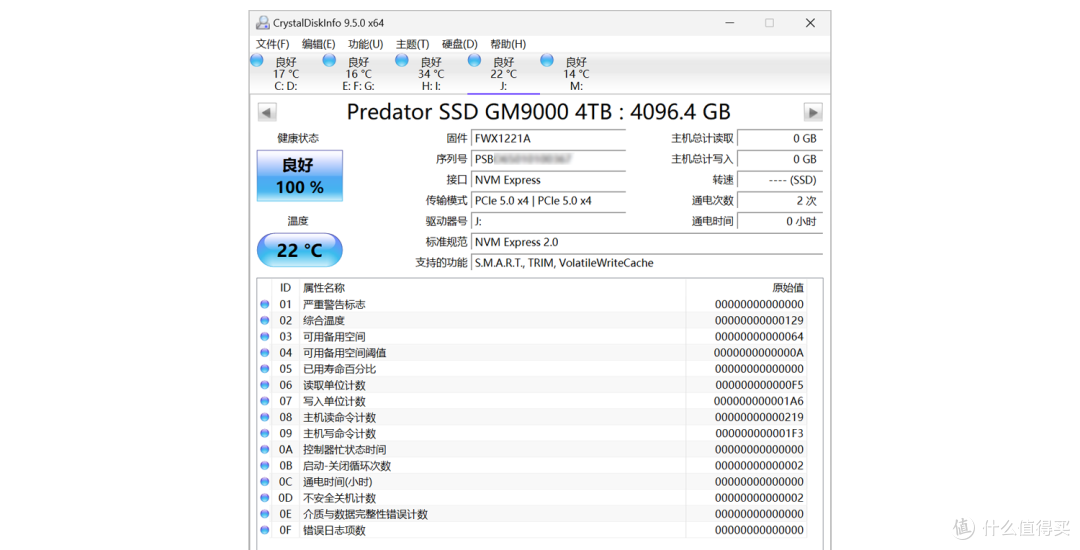
Task: Click the 通电时间 value 0 小时
Action: coord(780,221)
